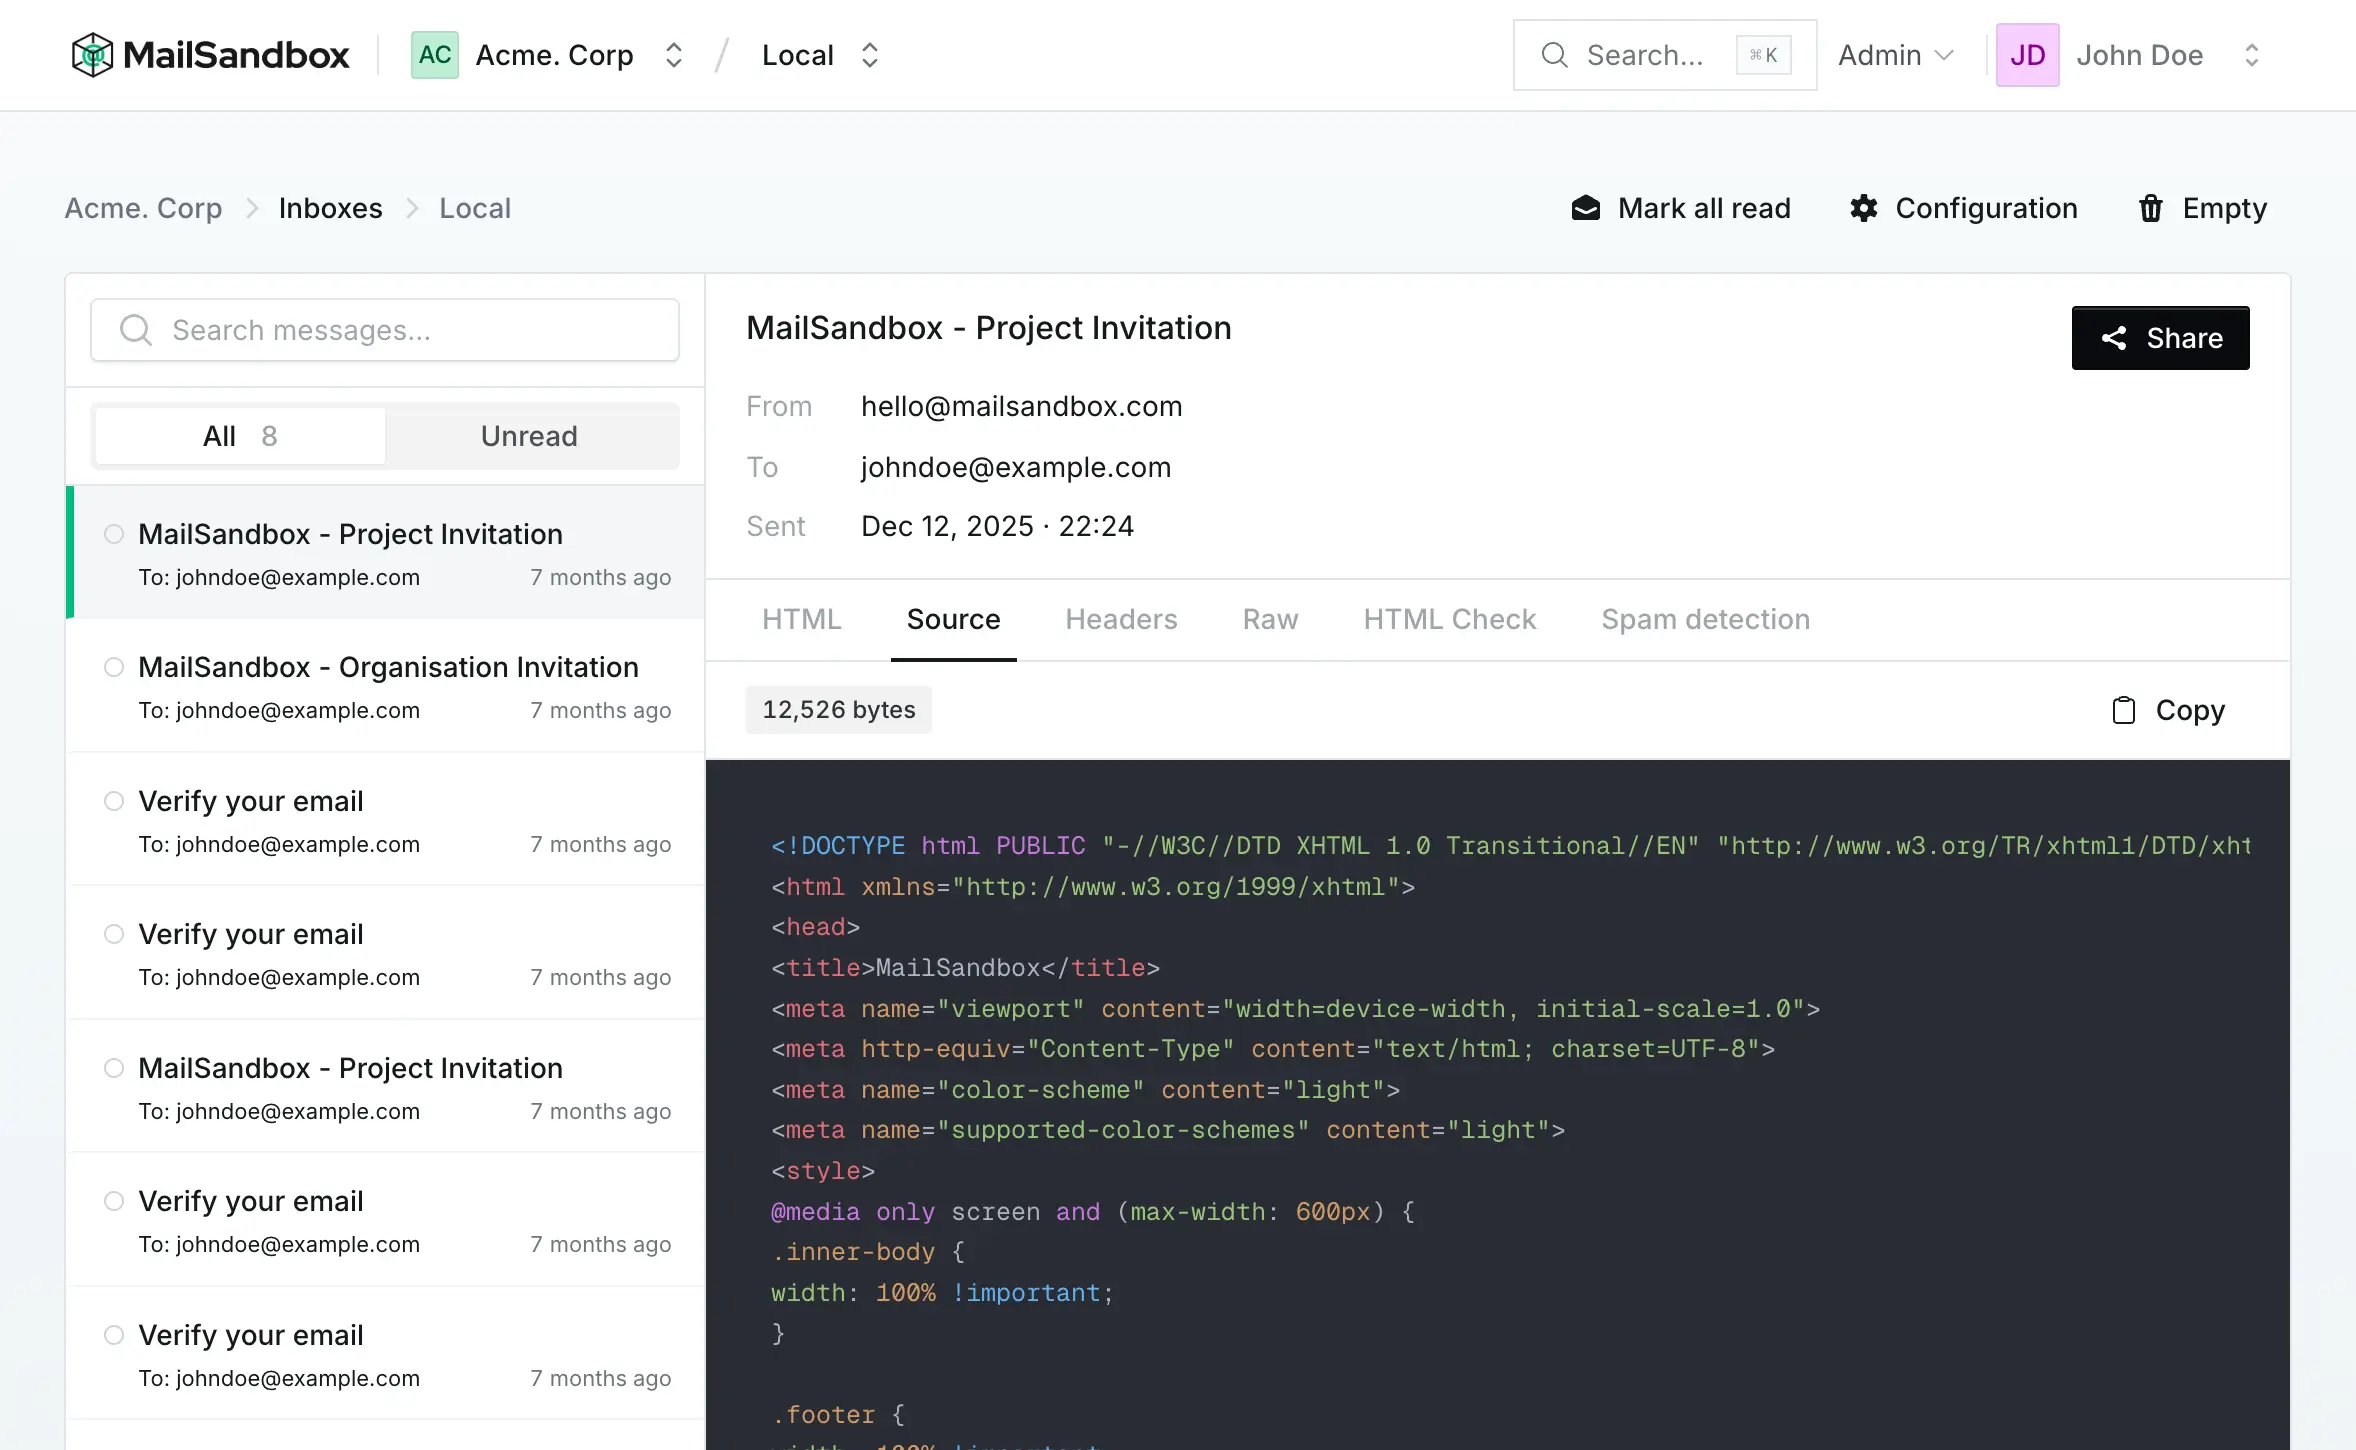
Task: Toggle read circle on Organisation Invitation message
Action: click(114, 667)
